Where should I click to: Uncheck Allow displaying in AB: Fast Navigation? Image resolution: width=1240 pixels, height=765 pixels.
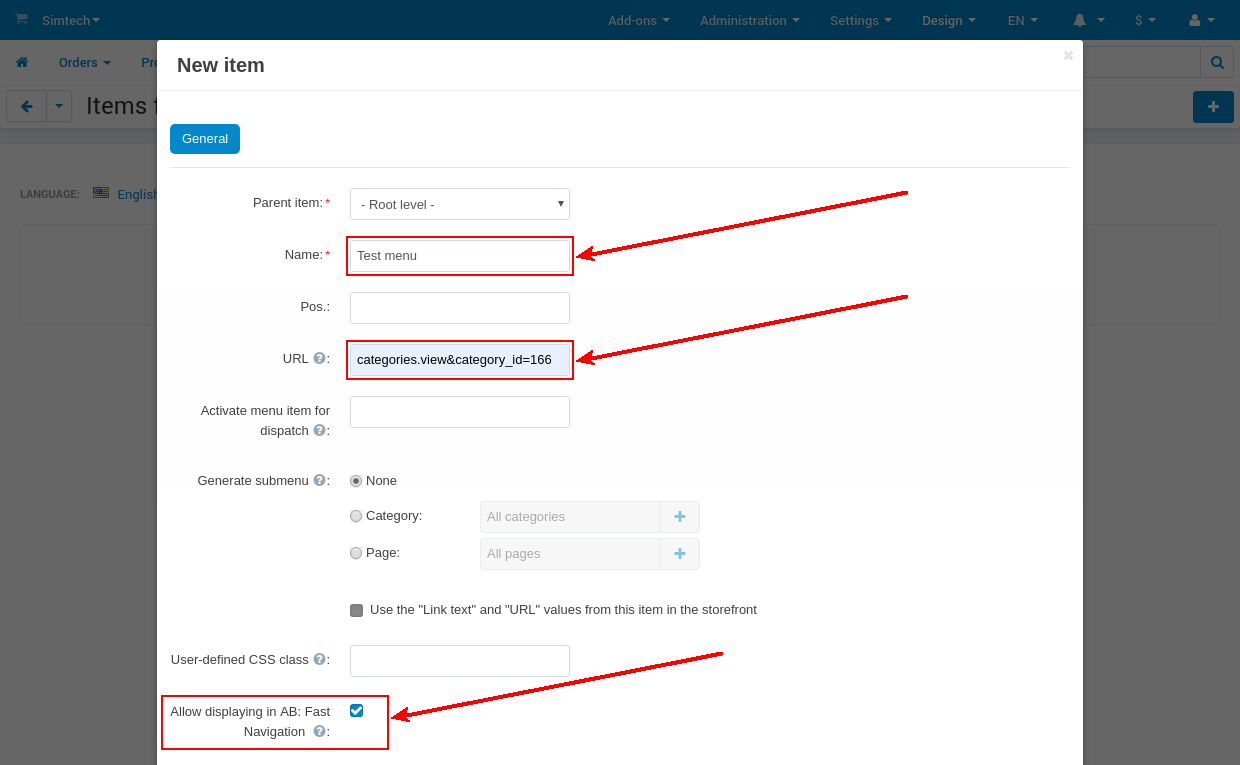click(357, 711)
